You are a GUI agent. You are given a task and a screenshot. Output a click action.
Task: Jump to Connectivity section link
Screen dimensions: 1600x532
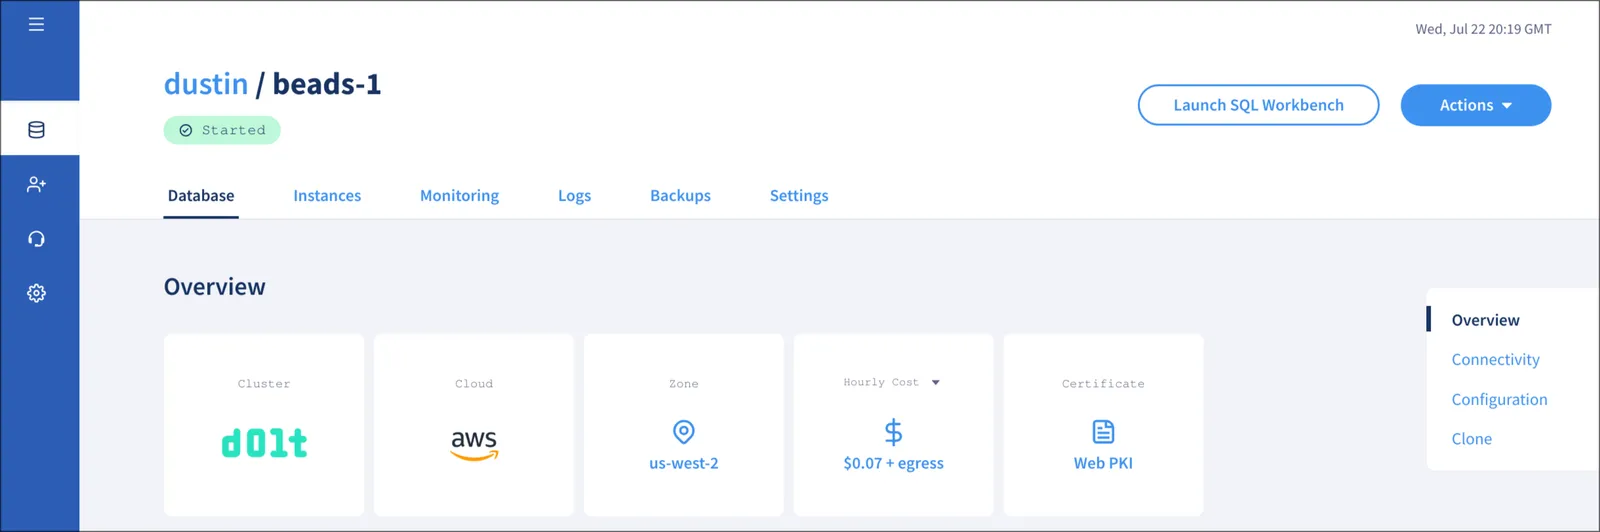tap(1495, 360)
